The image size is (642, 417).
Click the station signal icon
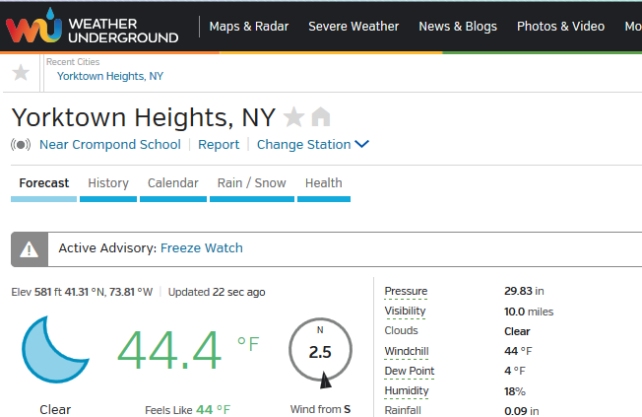click(x=21, y=145)
